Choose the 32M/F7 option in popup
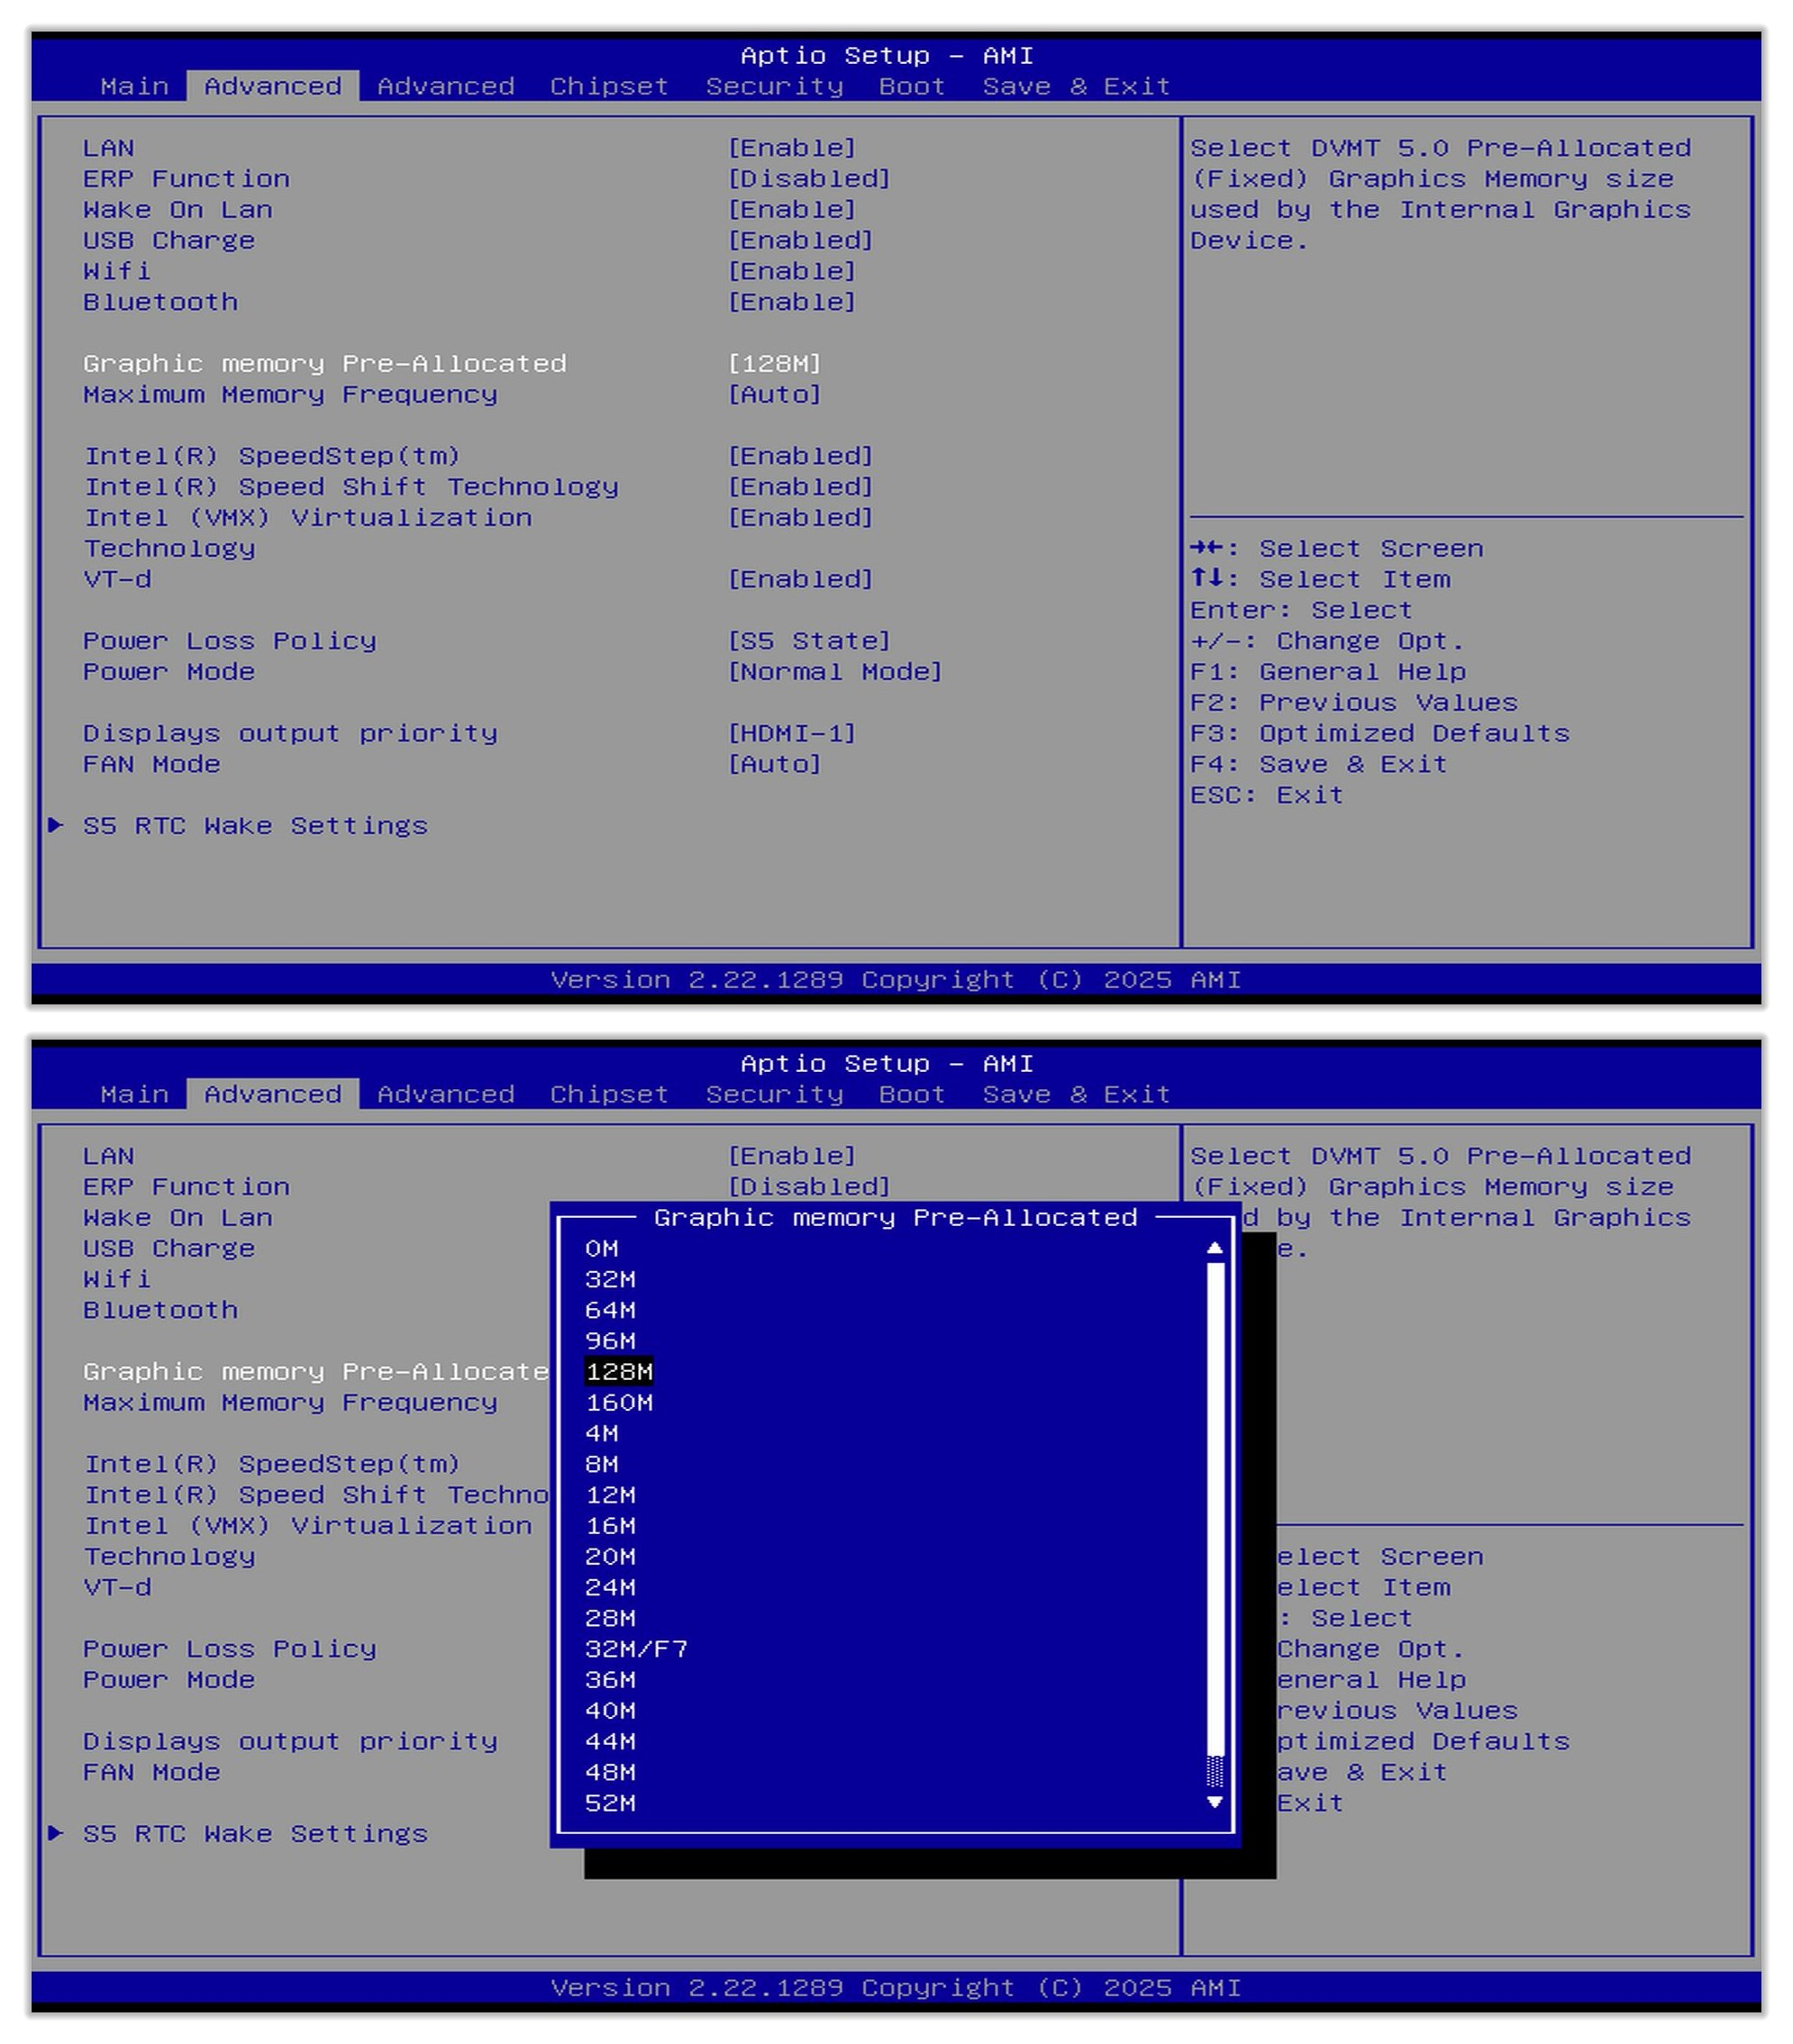Viewport: 1793px width, 2044px height. 636,1649
